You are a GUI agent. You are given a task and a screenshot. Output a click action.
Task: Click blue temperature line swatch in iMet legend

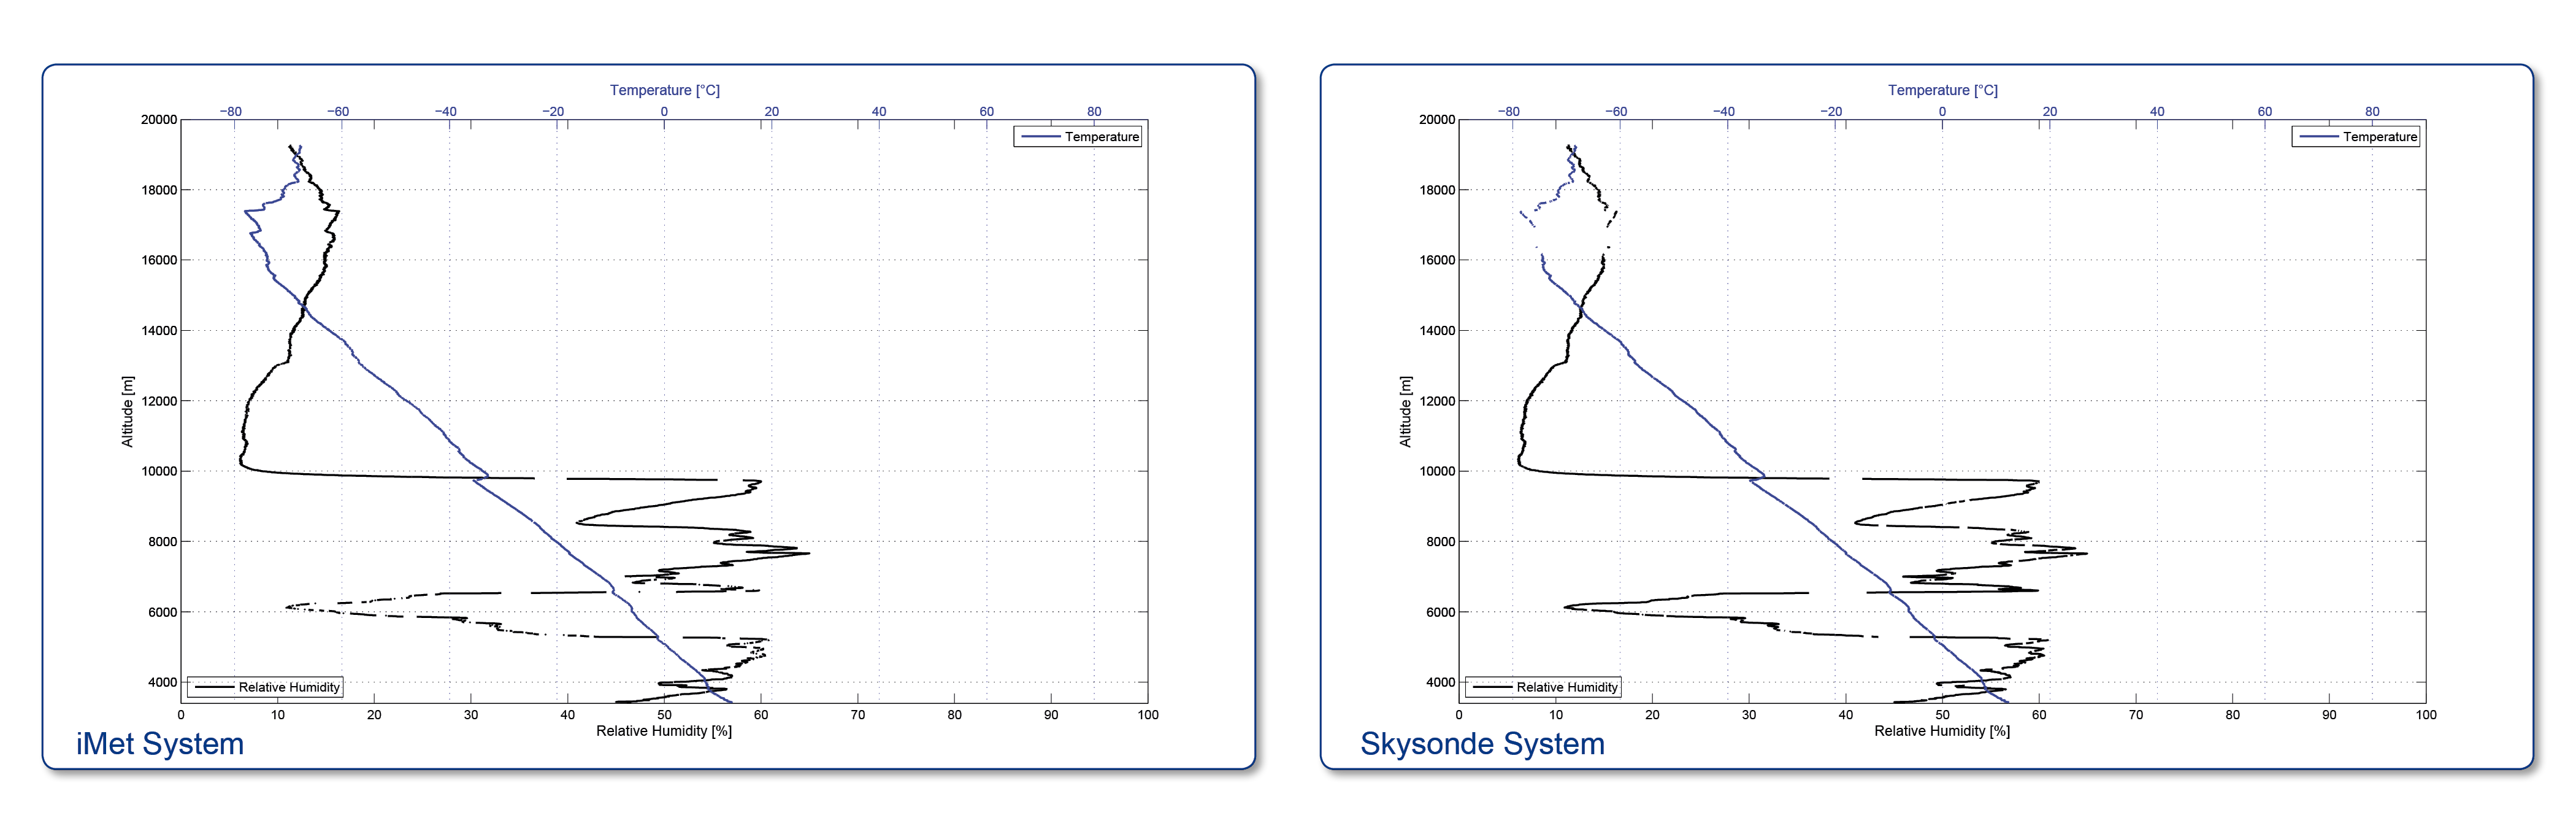click(1040, 137)
